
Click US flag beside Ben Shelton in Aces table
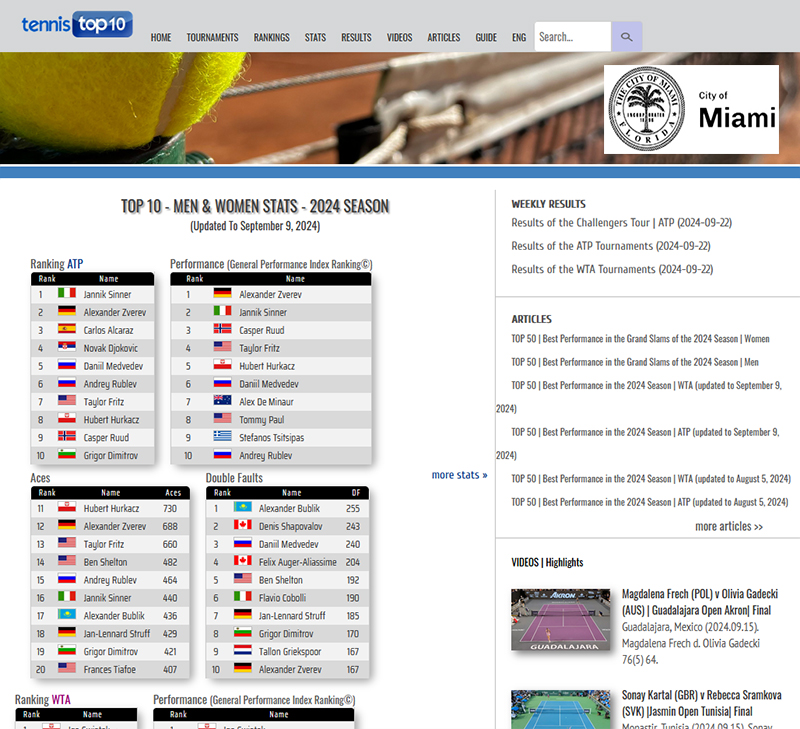[x=67, y=561]
